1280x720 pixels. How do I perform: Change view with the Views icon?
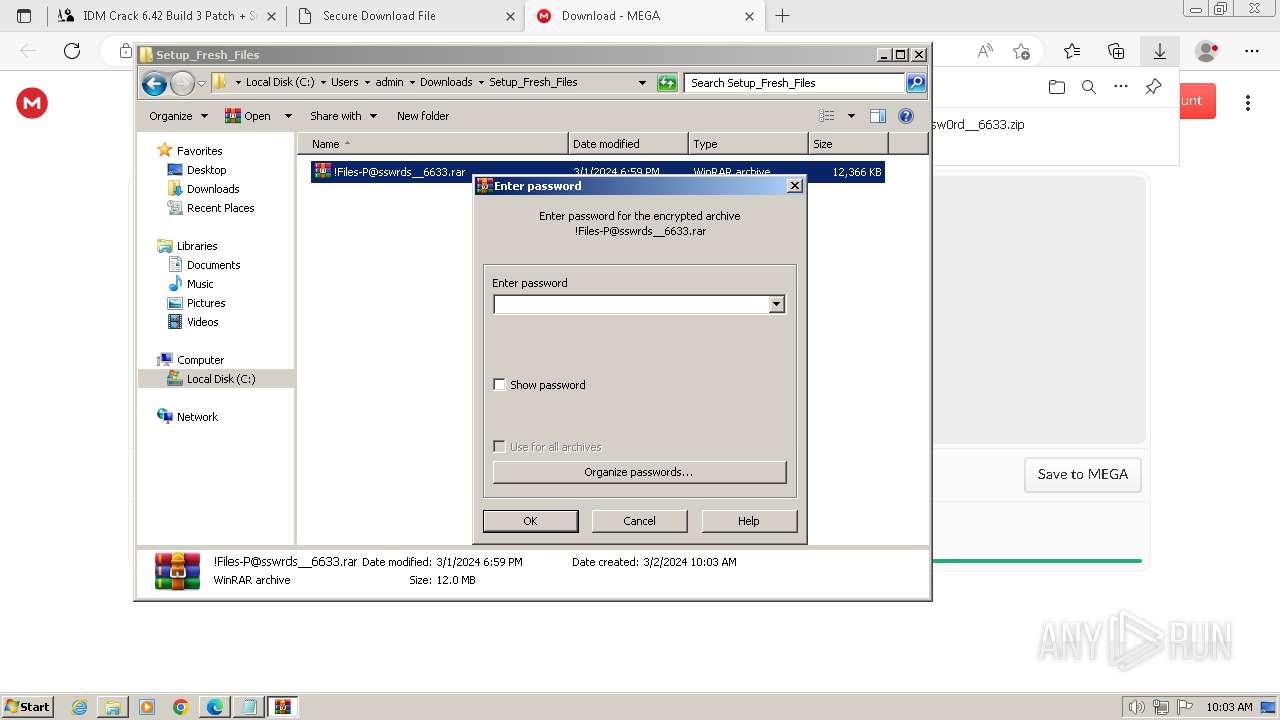827,116
